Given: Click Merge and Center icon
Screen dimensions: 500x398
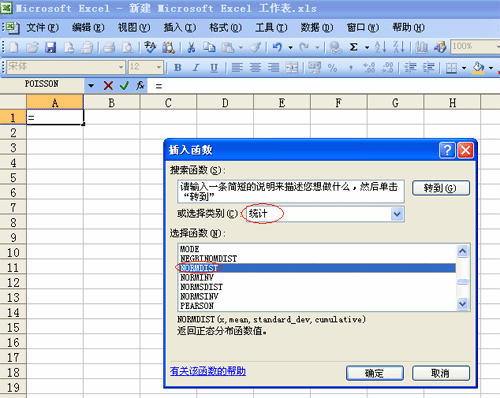Looking at the screenshot, I should click(292, 68).
